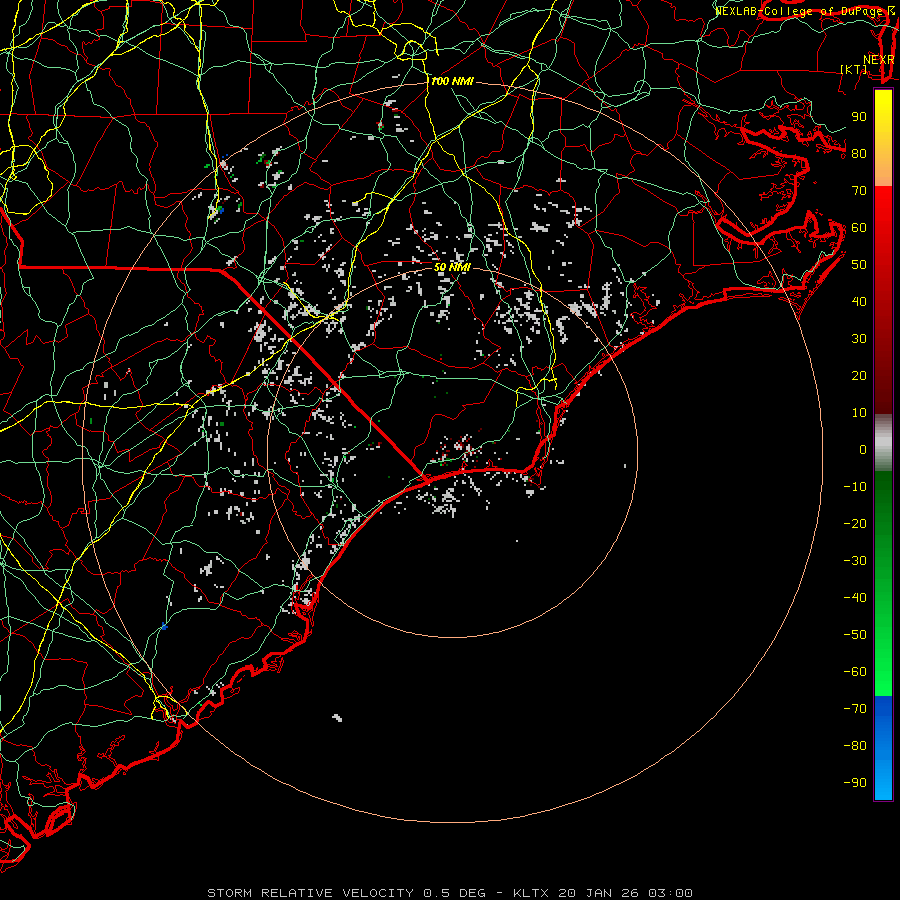
Task: Click the -70 scale value
Action: tap(855, 709)
